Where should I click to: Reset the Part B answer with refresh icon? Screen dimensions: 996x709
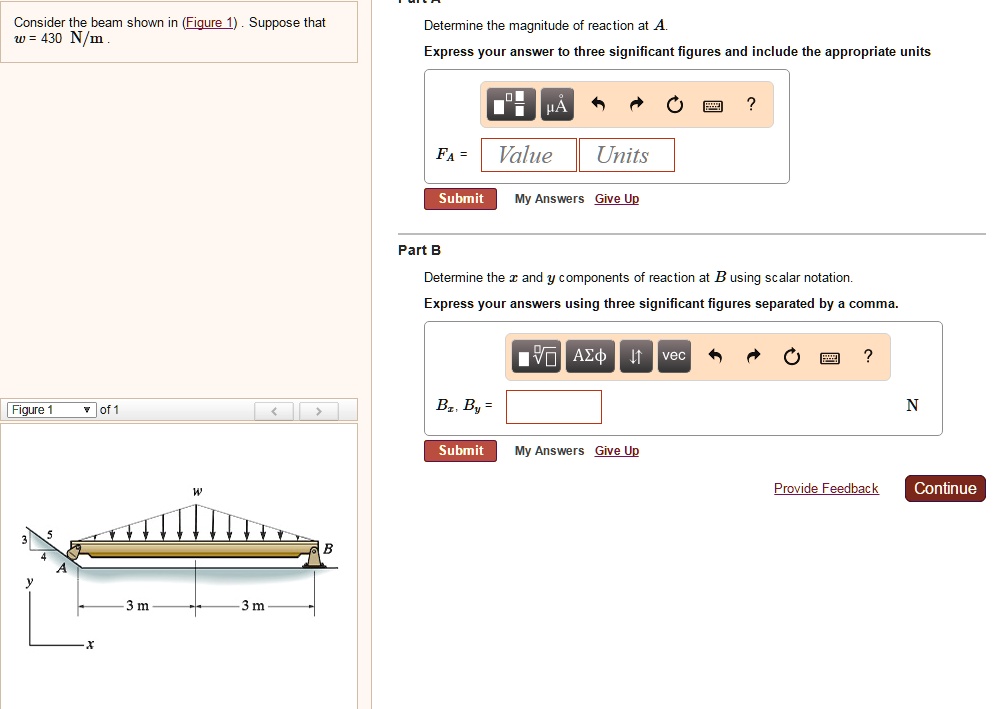pos(791,356)
